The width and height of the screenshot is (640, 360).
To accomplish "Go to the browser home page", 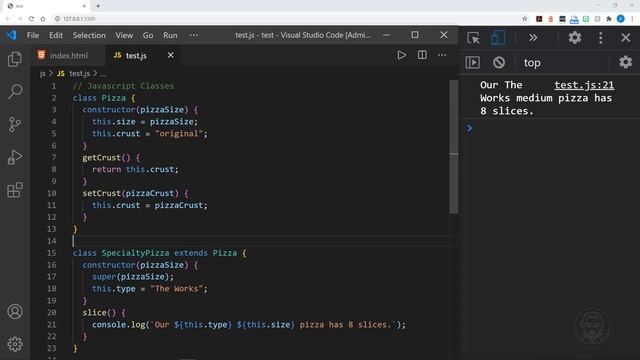I will click(x=43, y=19).
